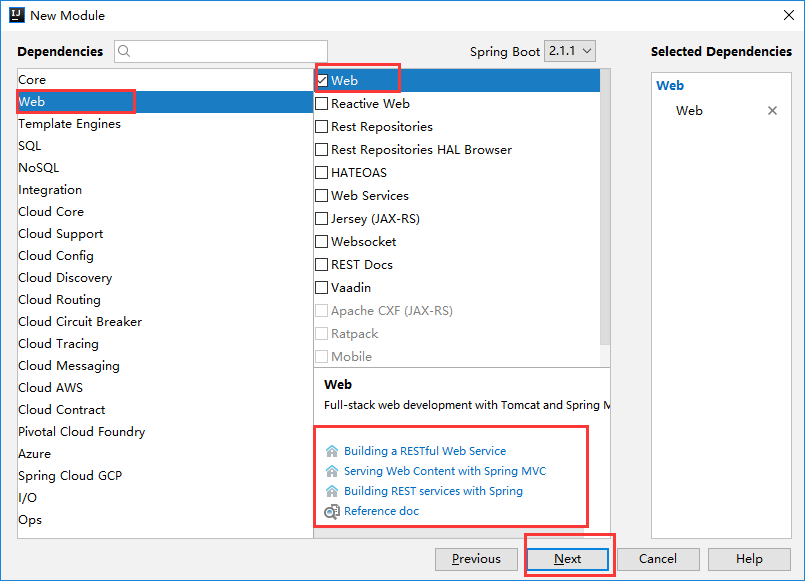The width and height of the screenshot is (805, 581).
Task: Select the SQL dependency category
Action: (x=29, y=145)
